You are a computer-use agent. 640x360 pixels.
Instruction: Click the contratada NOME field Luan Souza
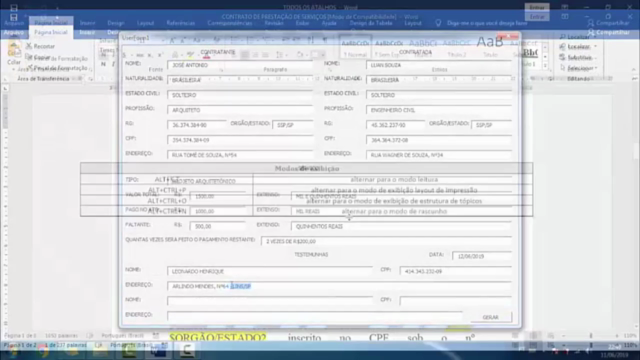point(439,65)
